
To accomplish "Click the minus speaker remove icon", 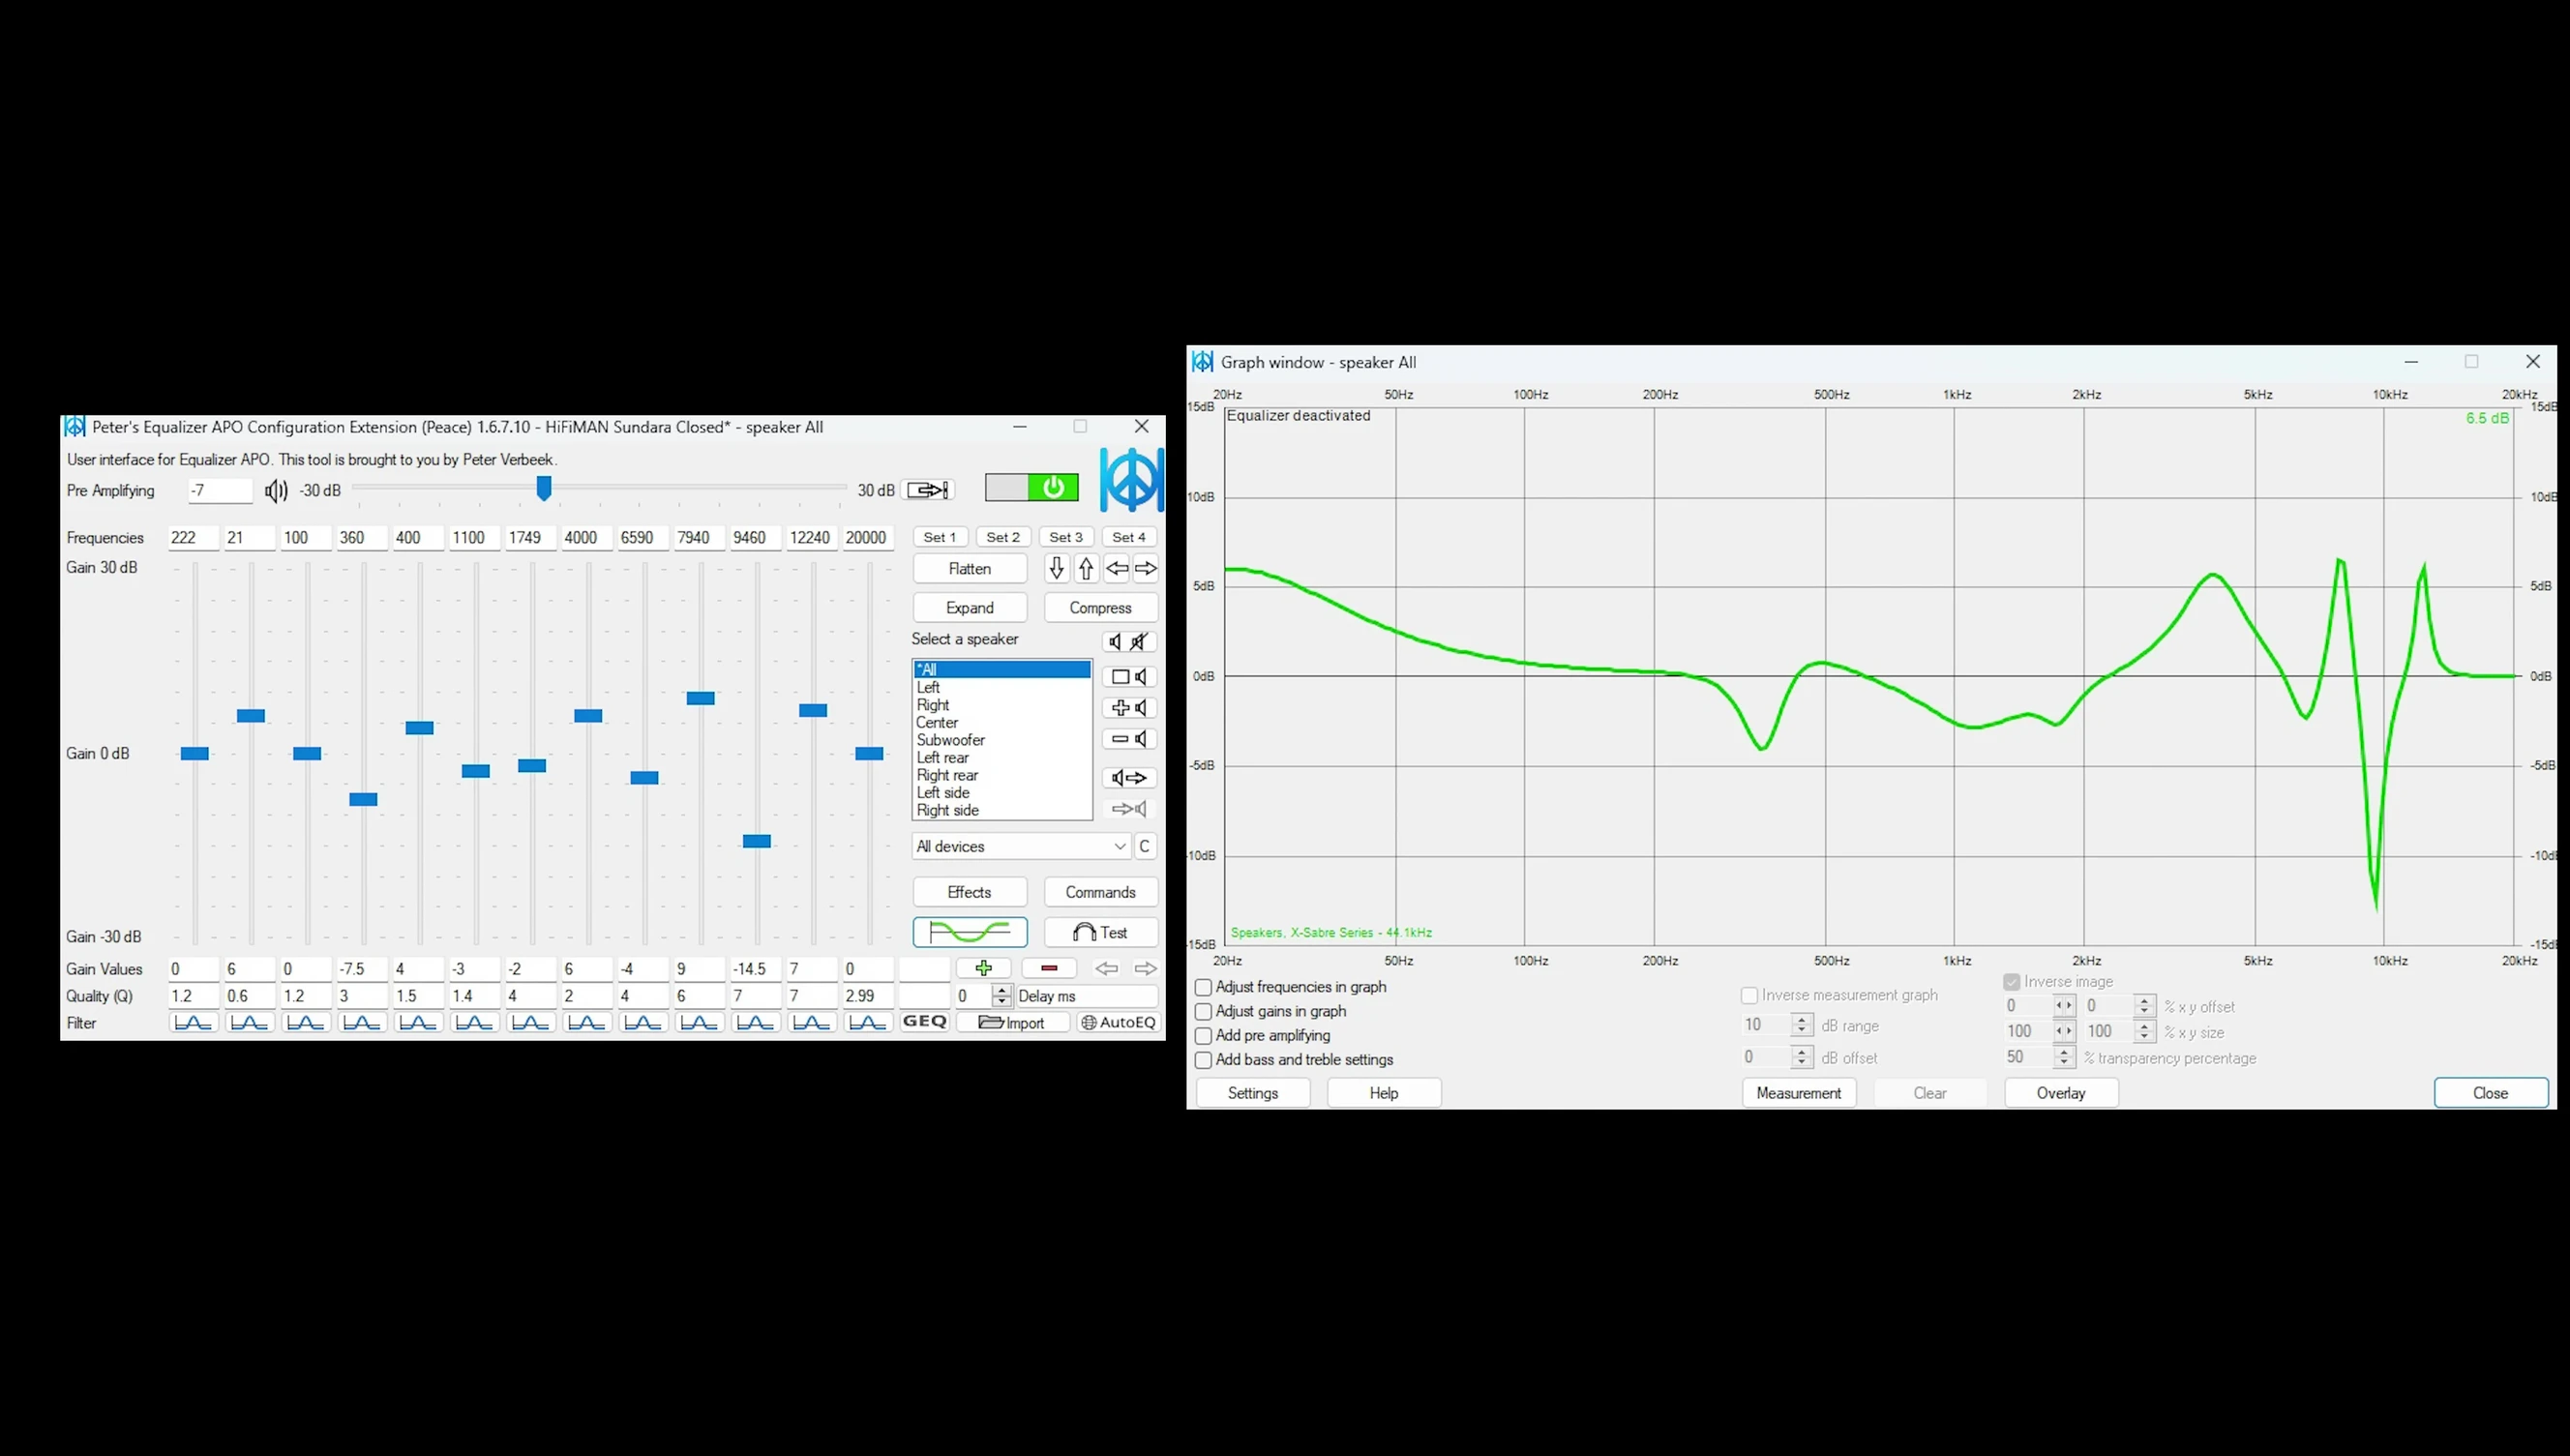I will (x=1130, y=739).
